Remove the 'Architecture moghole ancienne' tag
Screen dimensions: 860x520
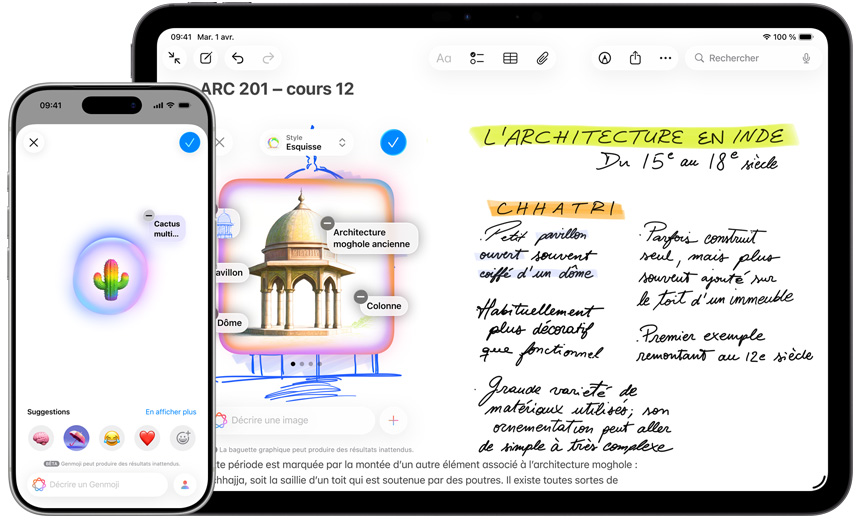click(328, 223)
